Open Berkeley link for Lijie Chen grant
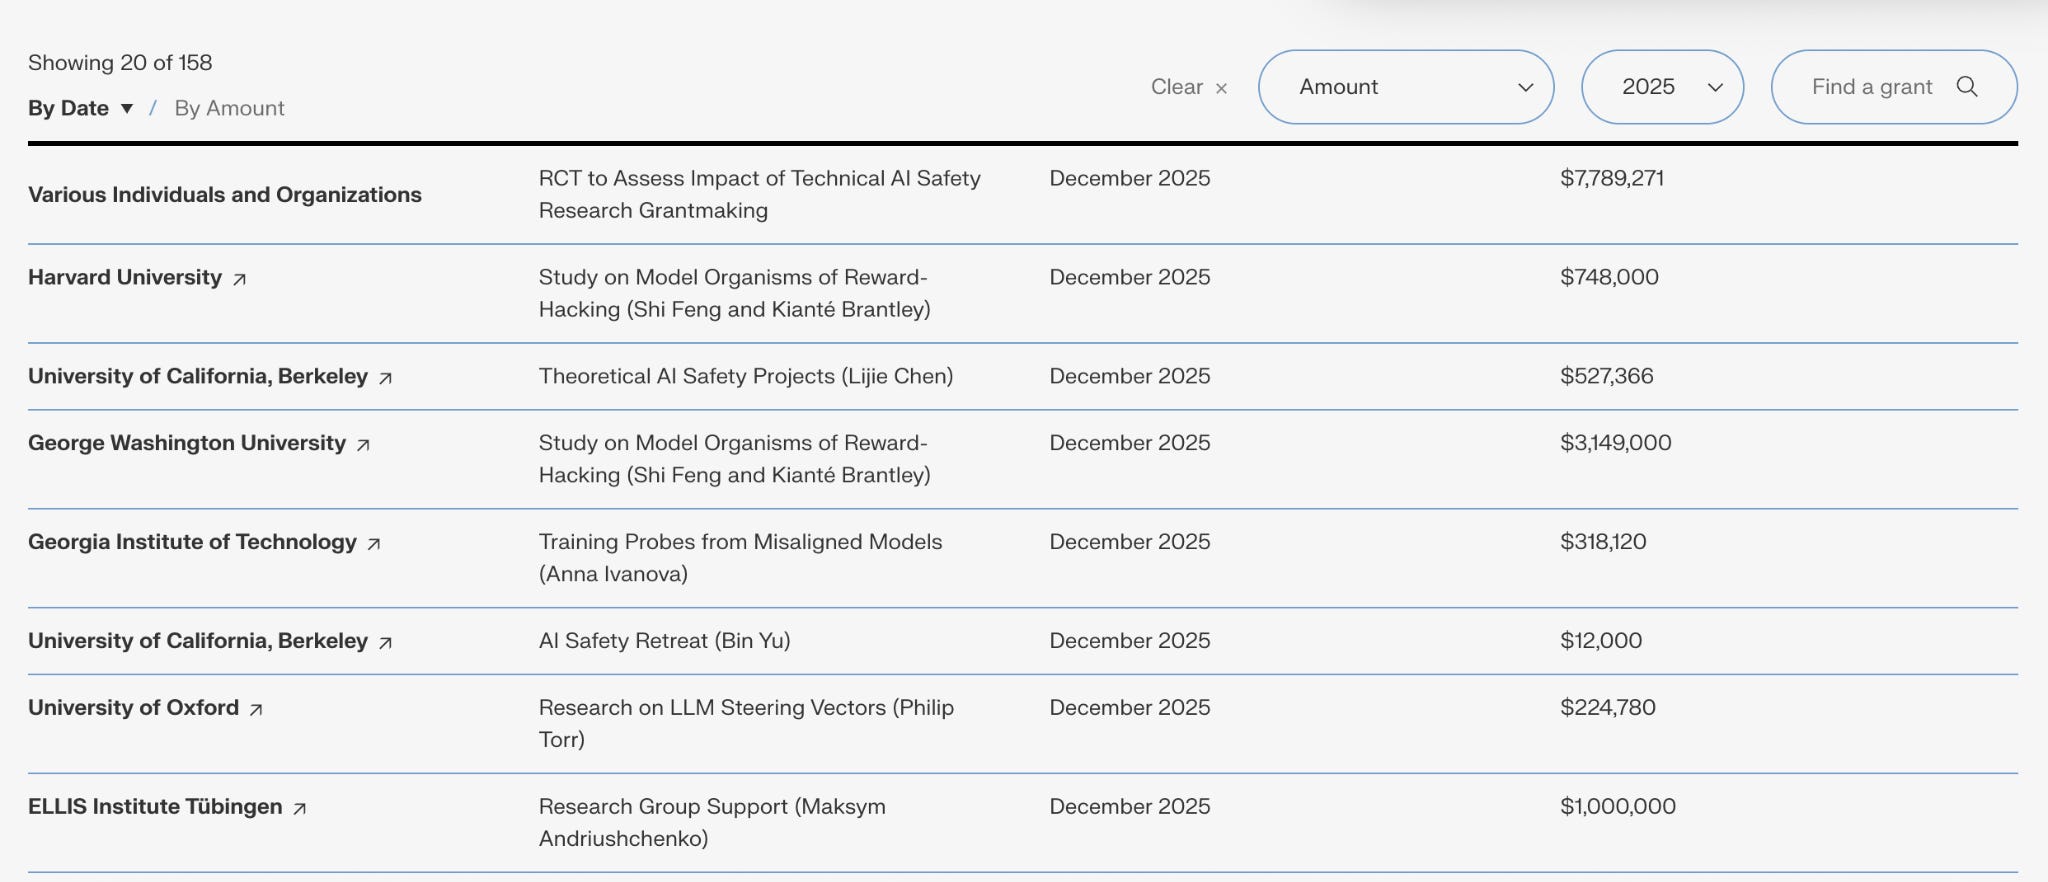This screenshot has width=2048, height=882. 198,376
